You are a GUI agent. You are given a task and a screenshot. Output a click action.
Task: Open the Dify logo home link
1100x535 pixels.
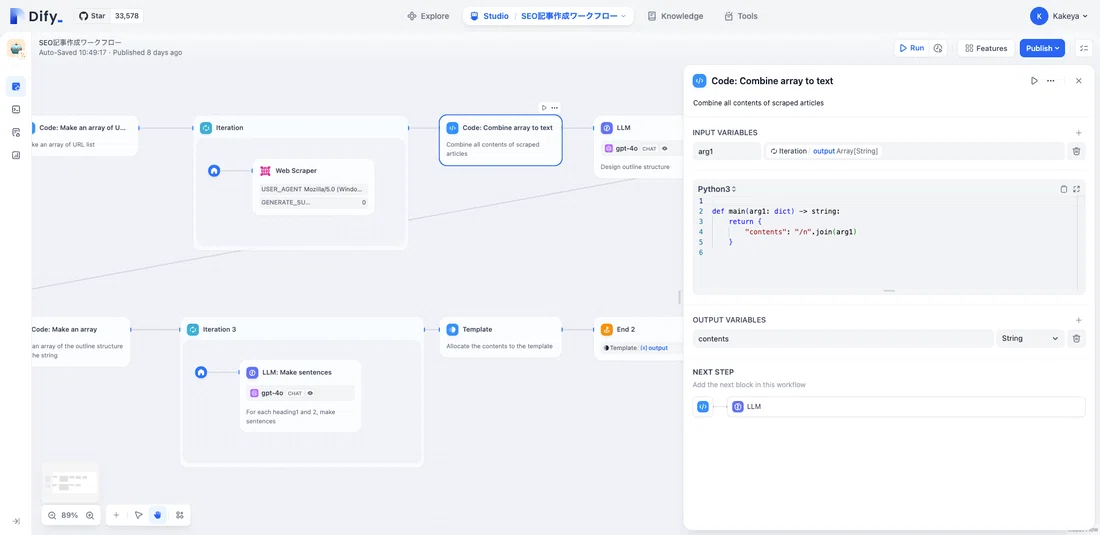36,16
